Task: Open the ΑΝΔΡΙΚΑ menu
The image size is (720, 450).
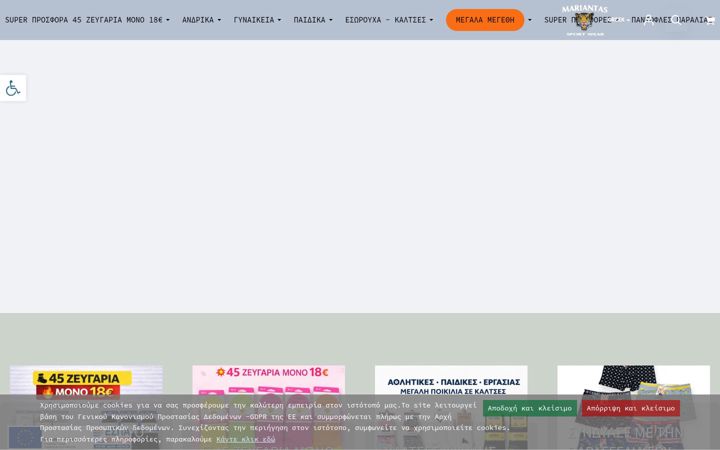Action: coord(201,20)
